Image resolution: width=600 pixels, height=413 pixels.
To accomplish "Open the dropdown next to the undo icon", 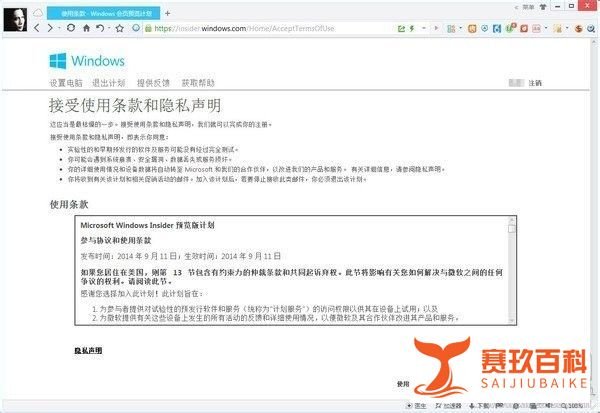I will click(x=109, y=28).
